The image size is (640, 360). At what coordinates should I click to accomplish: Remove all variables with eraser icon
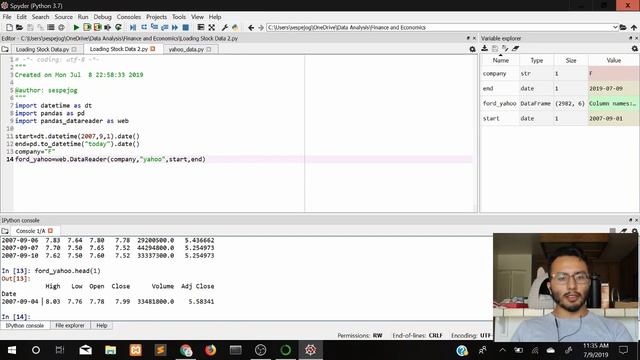coord(516,48)
